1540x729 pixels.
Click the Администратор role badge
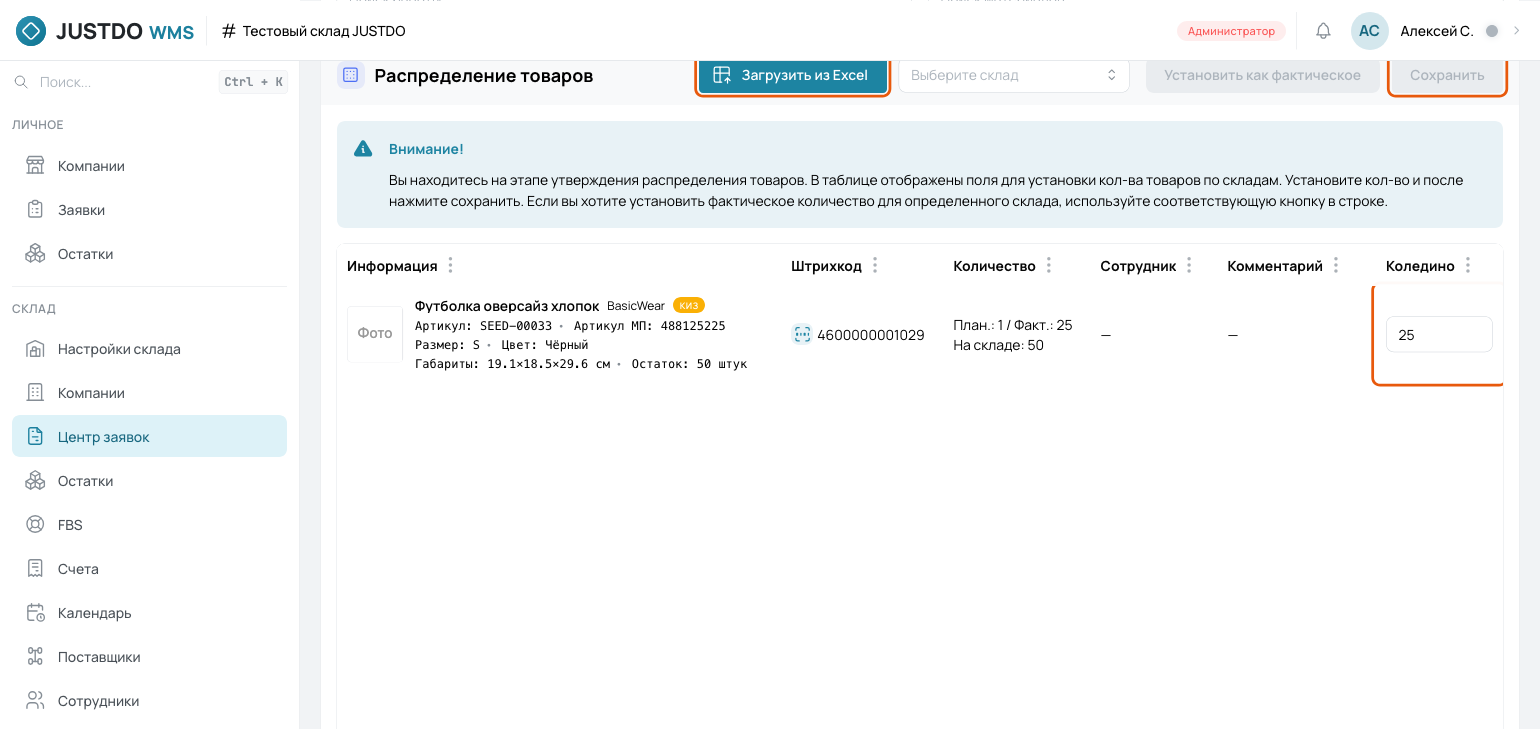(x=1231, y=31)
